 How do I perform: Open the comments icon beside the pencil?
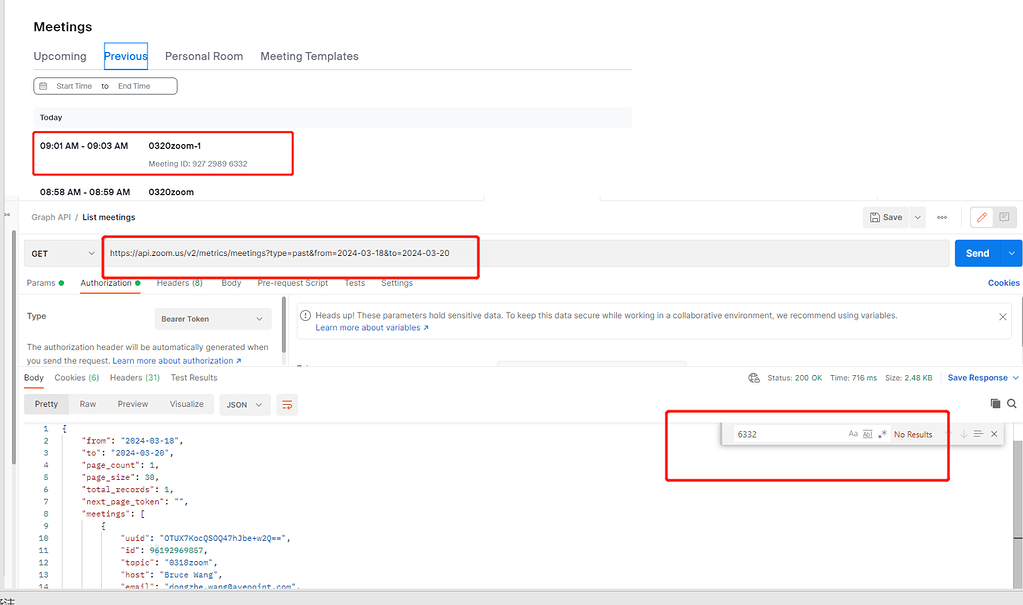(1003, 217)
